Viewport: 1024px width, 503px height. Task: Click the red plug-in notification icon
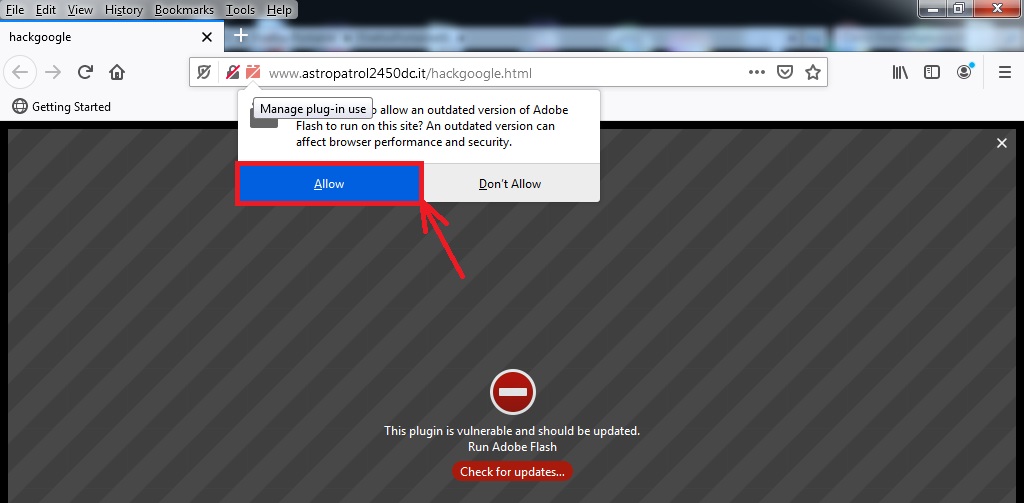pyautogui.click(x=253, y=73)
